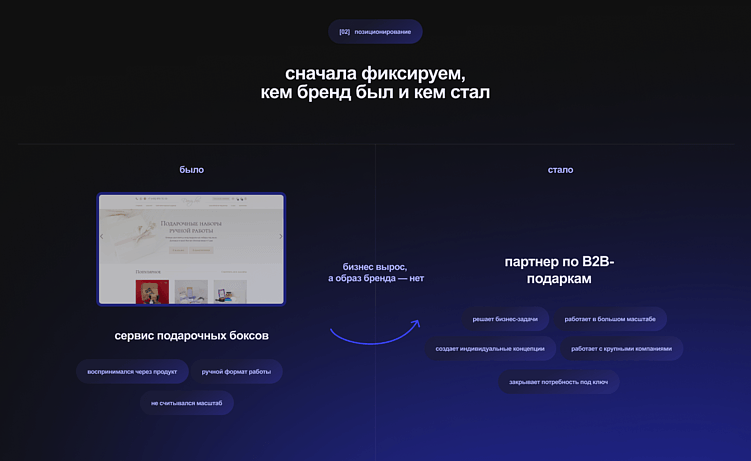
Task: Click the 'сервис подарочных боксов' heading
Action: coord(192,336)
